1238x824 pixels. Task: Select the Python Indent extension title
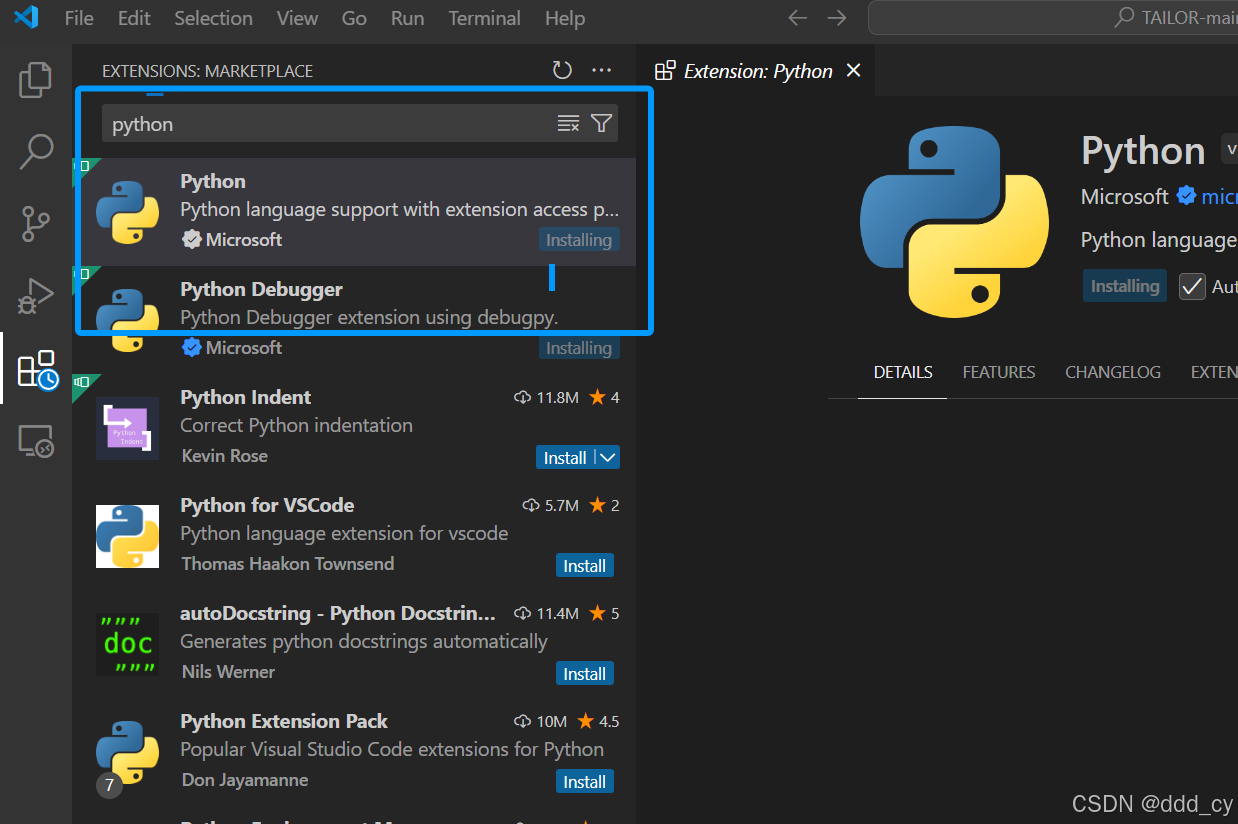pyautogui.click(x=245, y=397)
